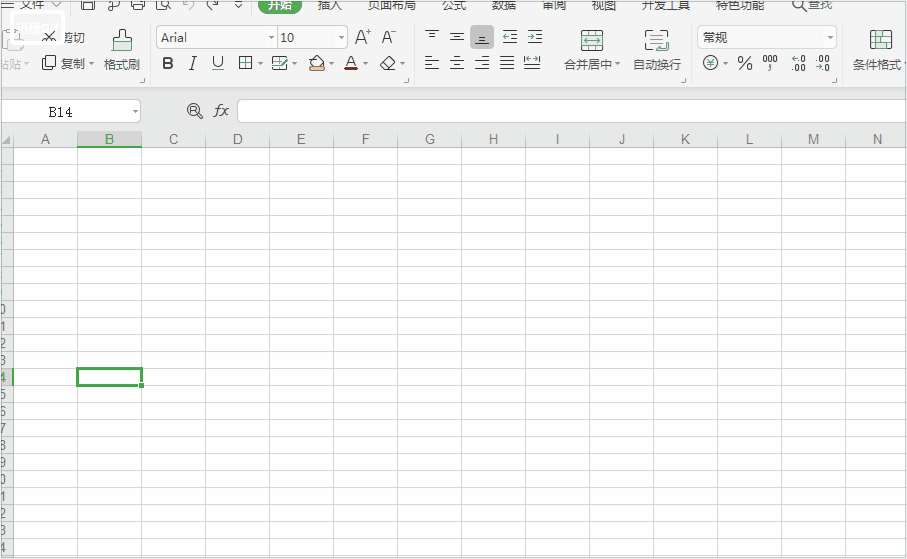
Task: Open the fill color dropdown arrow
Action: [x=331, y=63]
